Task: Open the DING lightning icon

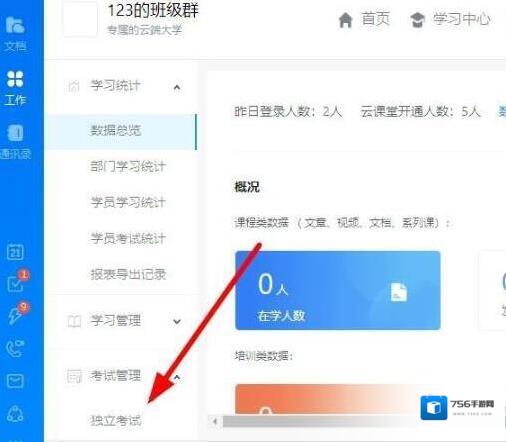Action: pos(16,314)
